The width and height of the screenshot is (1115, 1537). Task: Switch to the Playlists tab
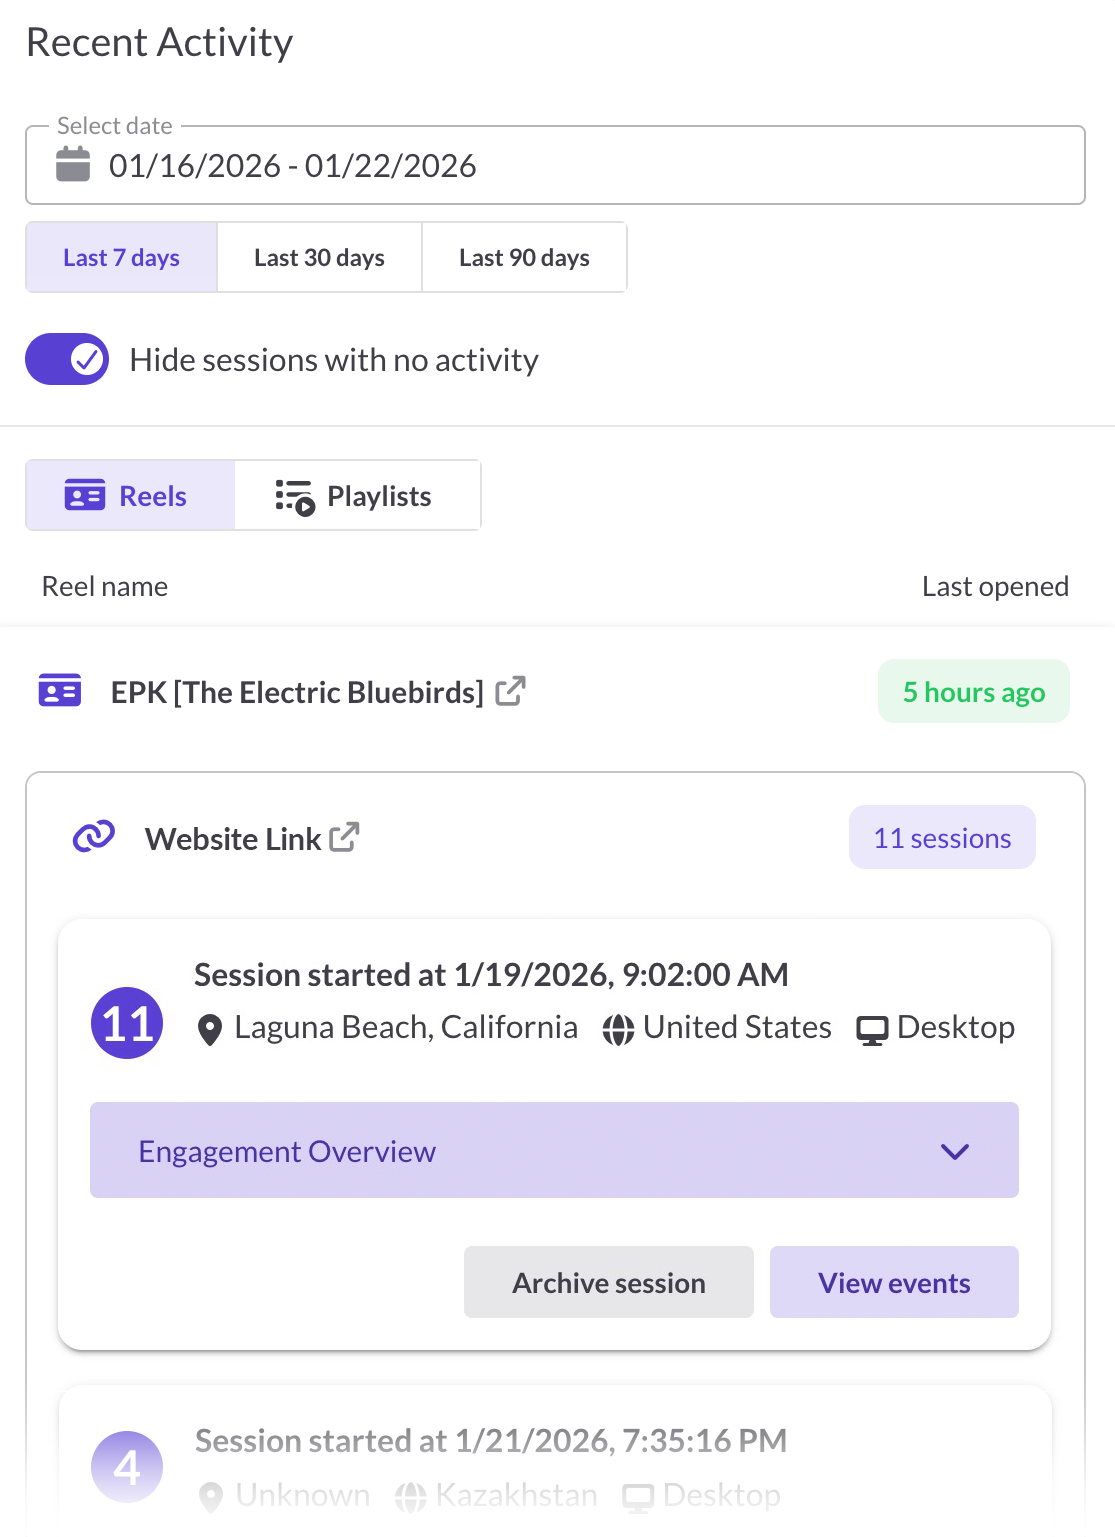coord(358,495)
